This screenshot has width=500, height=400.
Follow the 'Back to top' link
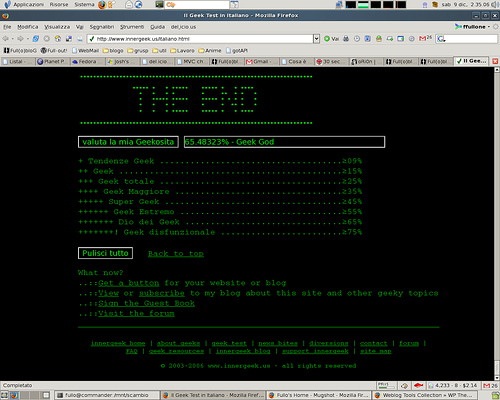176,254
